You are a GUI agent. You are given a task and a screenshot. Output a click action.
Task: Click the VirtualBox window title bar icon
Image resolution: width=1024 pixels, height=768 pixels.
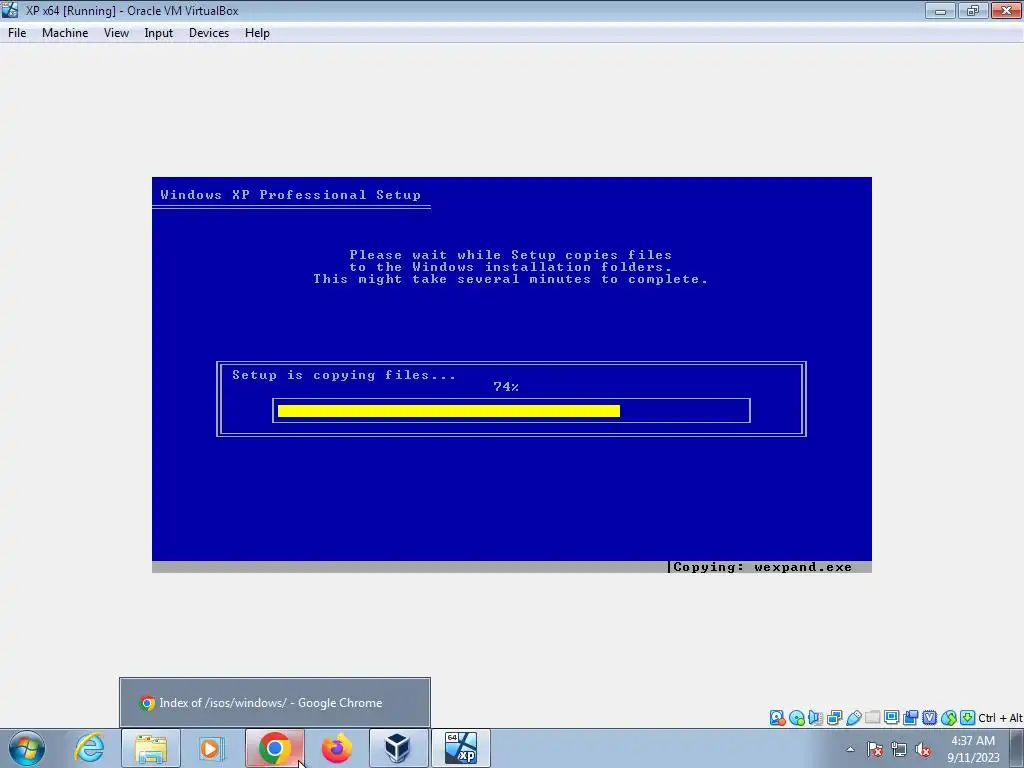(x=10, y=10)
